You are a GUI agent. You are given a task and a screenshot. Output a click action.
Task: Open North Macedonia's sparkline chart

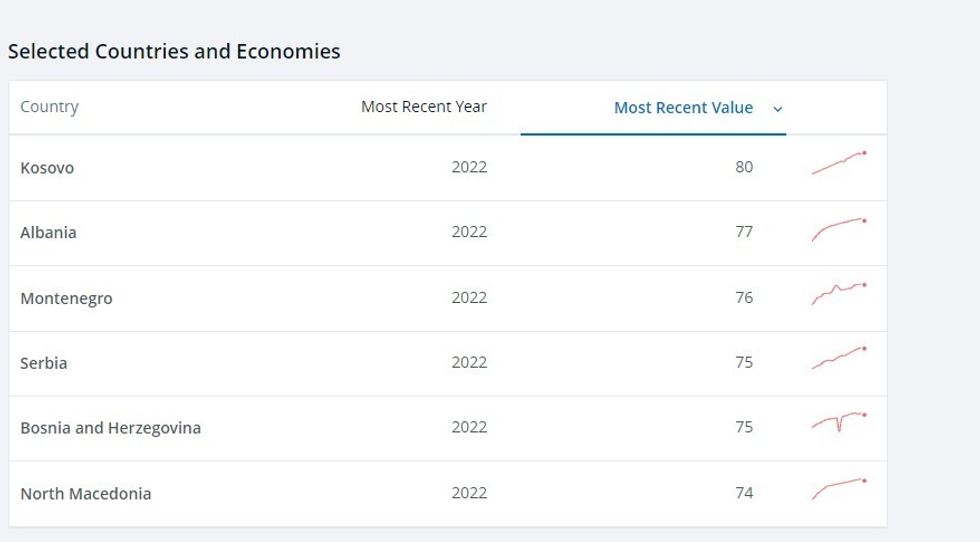click(839, 489)
